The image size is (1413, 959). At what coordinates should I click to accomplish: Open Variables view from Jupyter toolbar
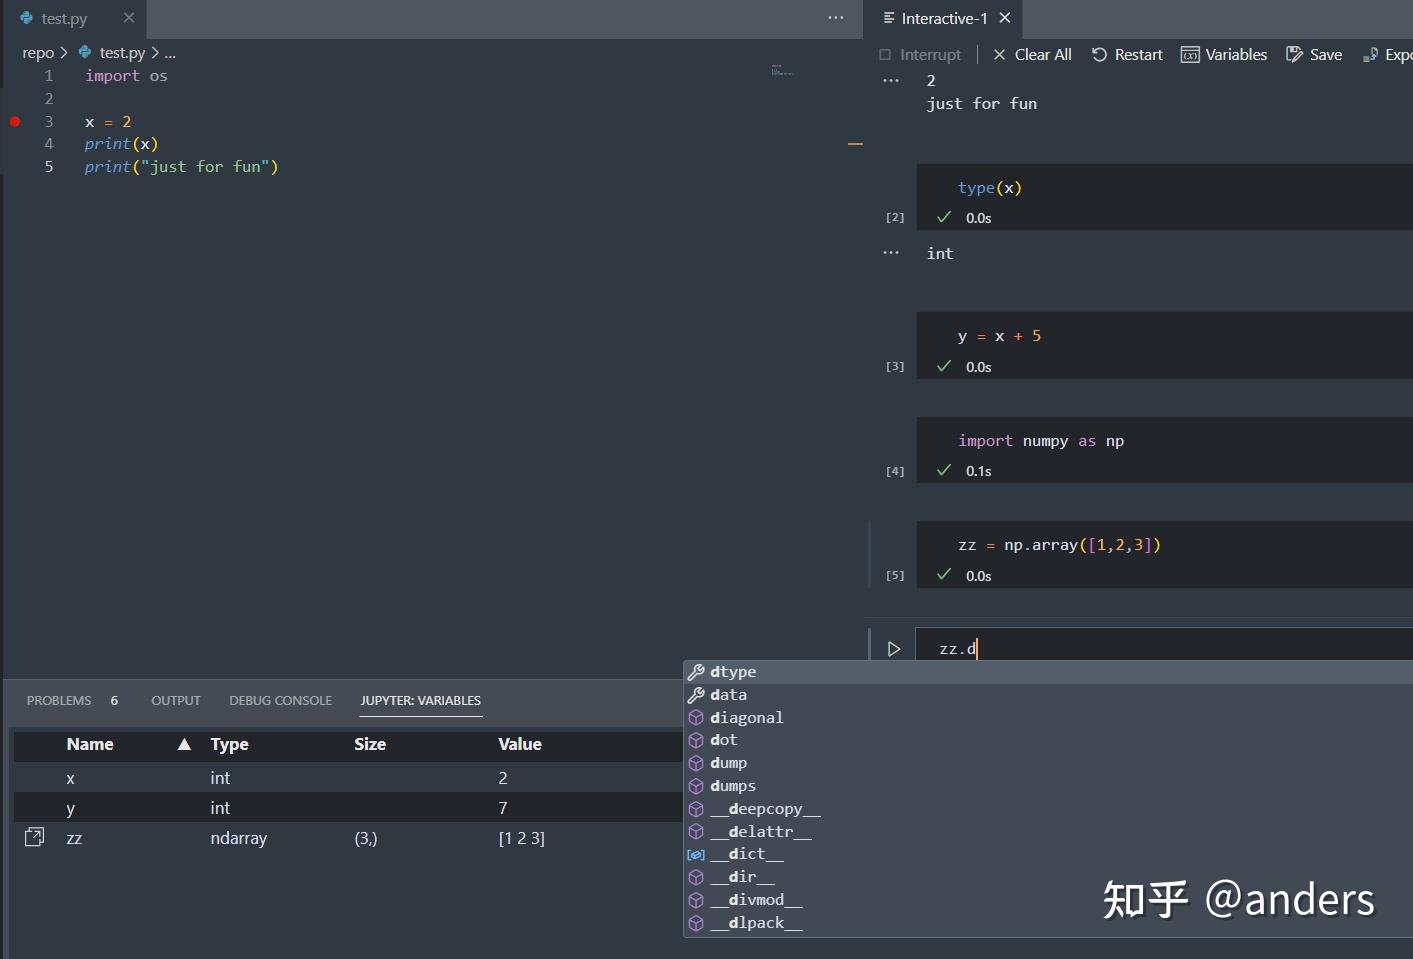[1224, 54]
